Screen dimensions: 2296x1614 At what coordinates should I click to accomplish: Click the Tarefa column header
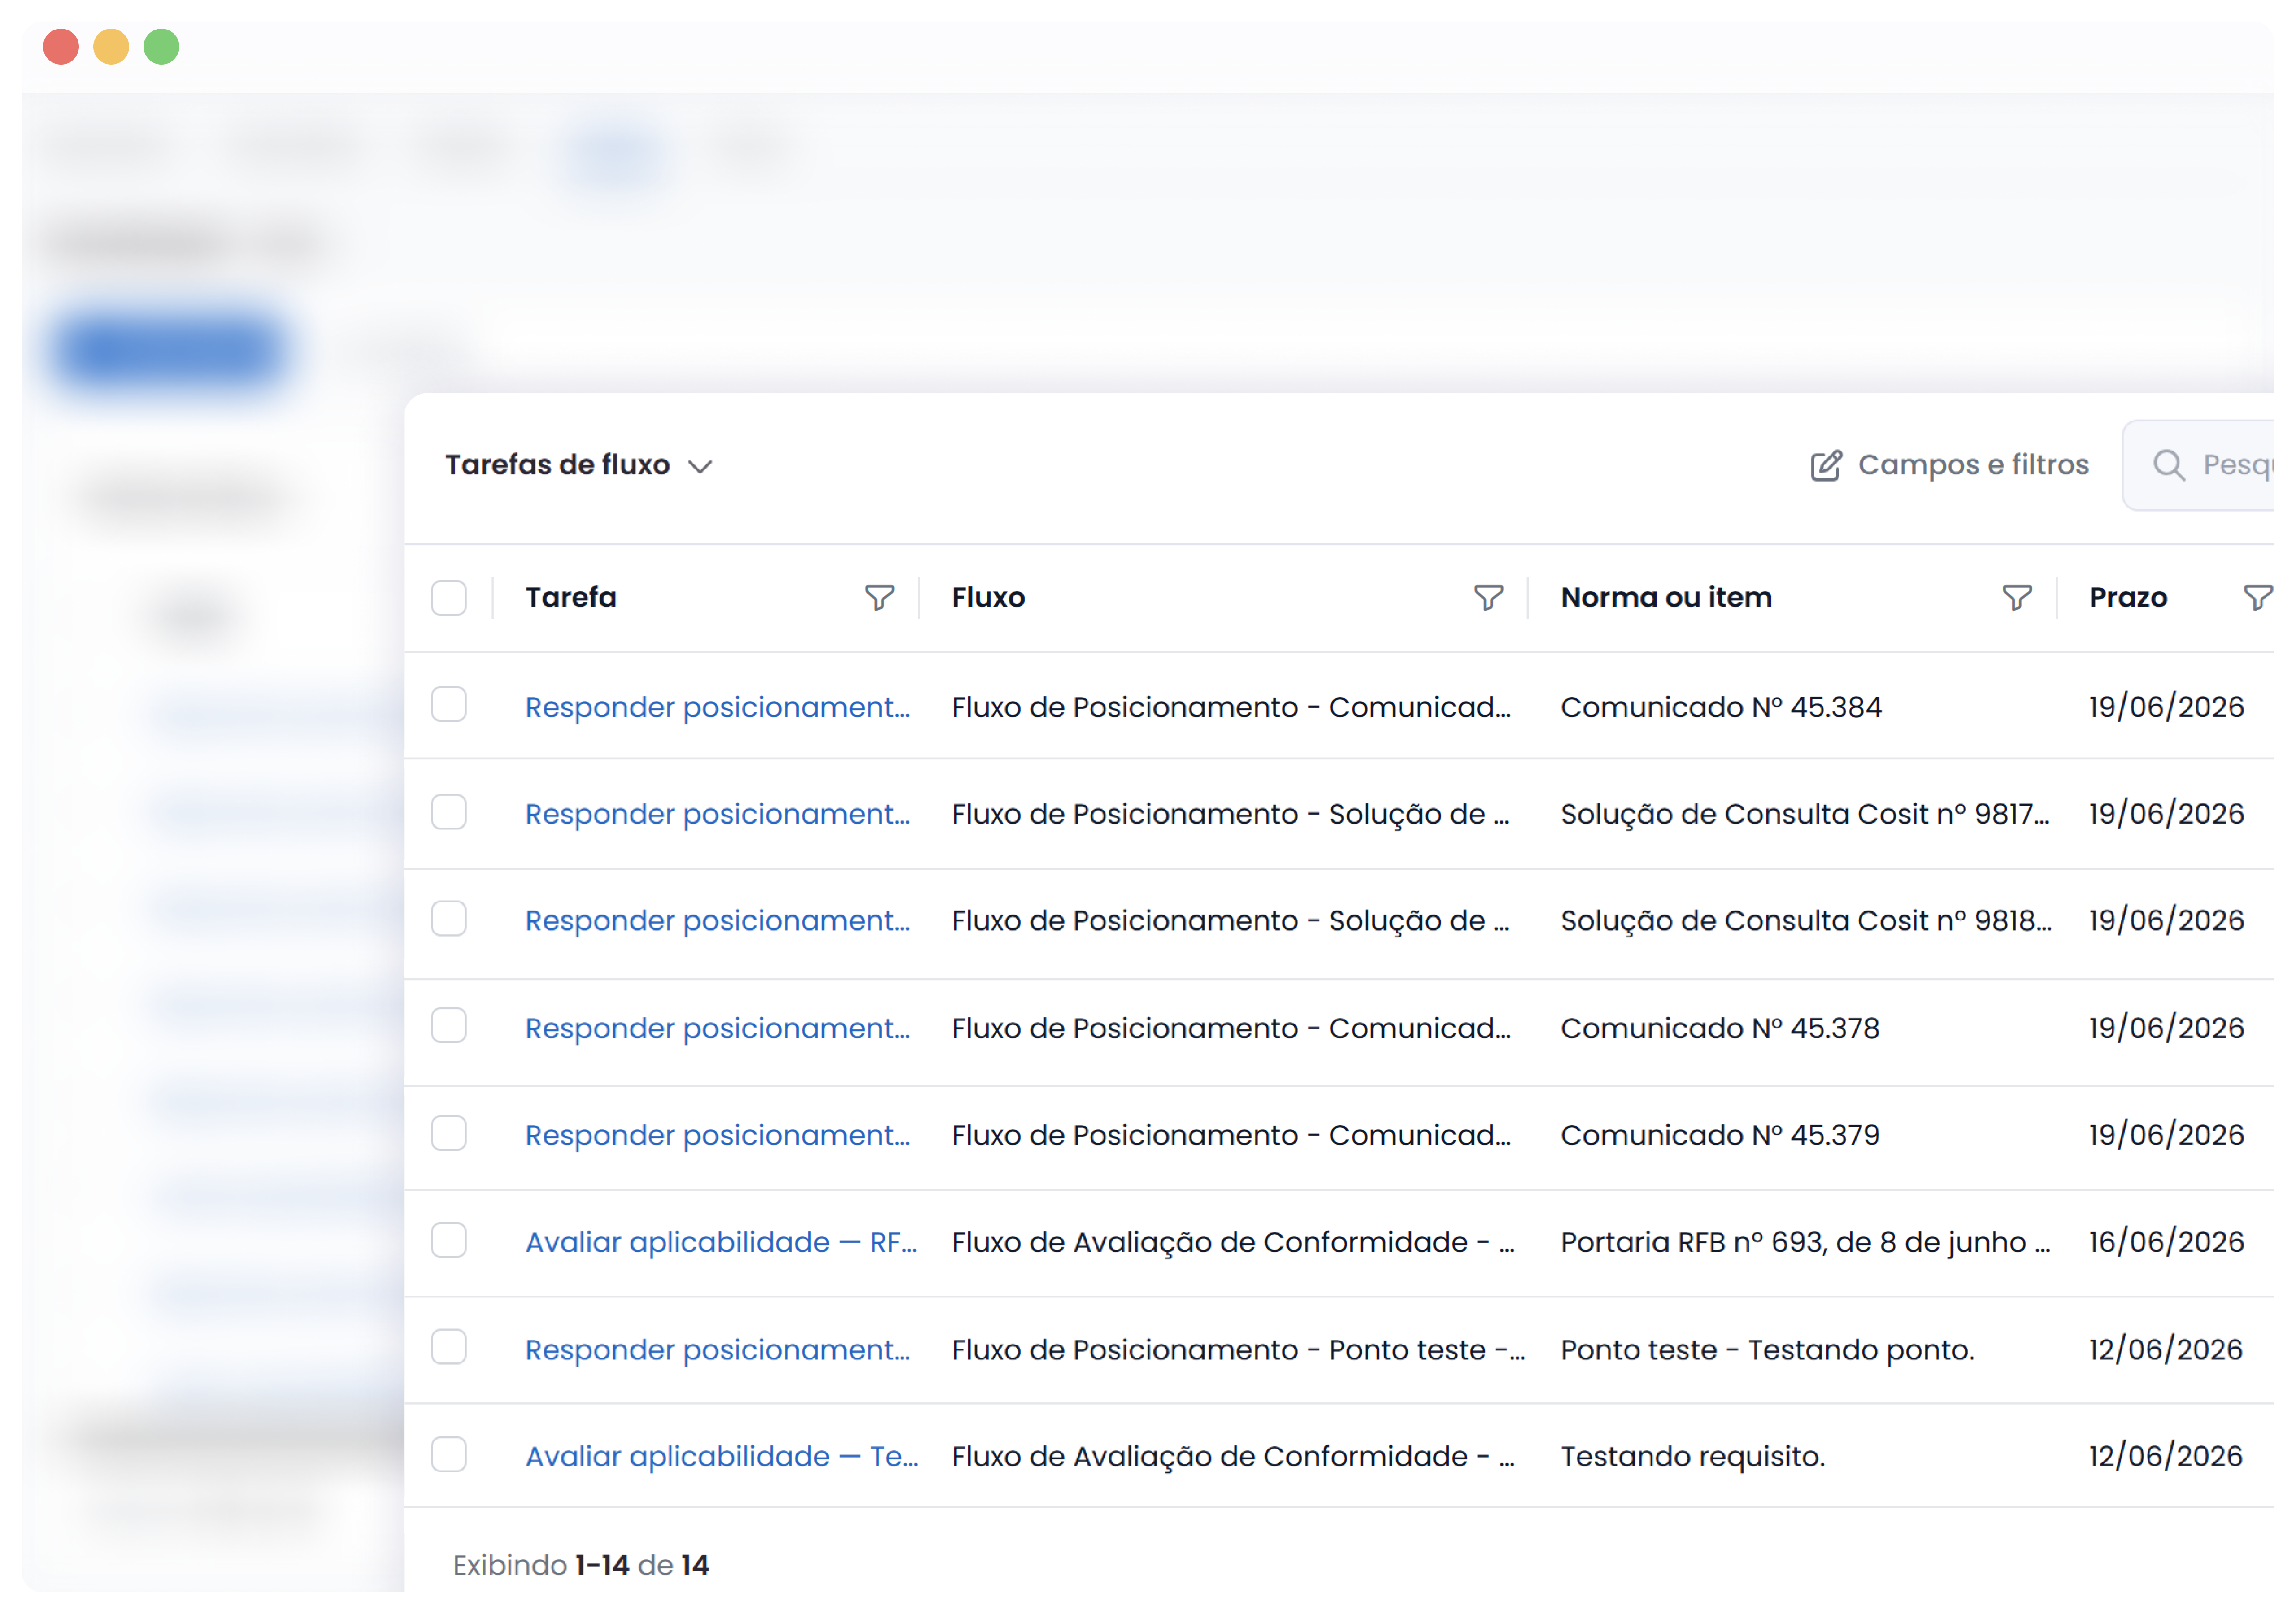pos(571,598)
